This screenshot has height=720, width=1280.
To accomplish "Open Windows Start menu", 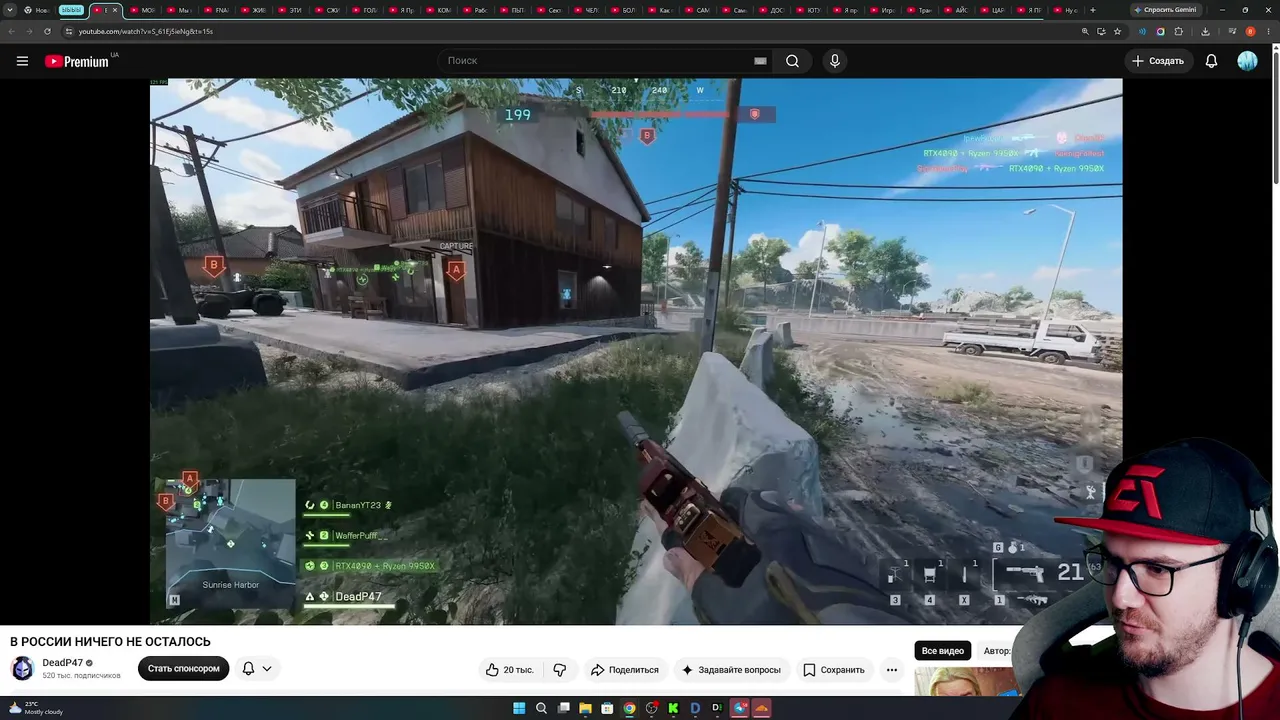I will (x=519, y=708).
